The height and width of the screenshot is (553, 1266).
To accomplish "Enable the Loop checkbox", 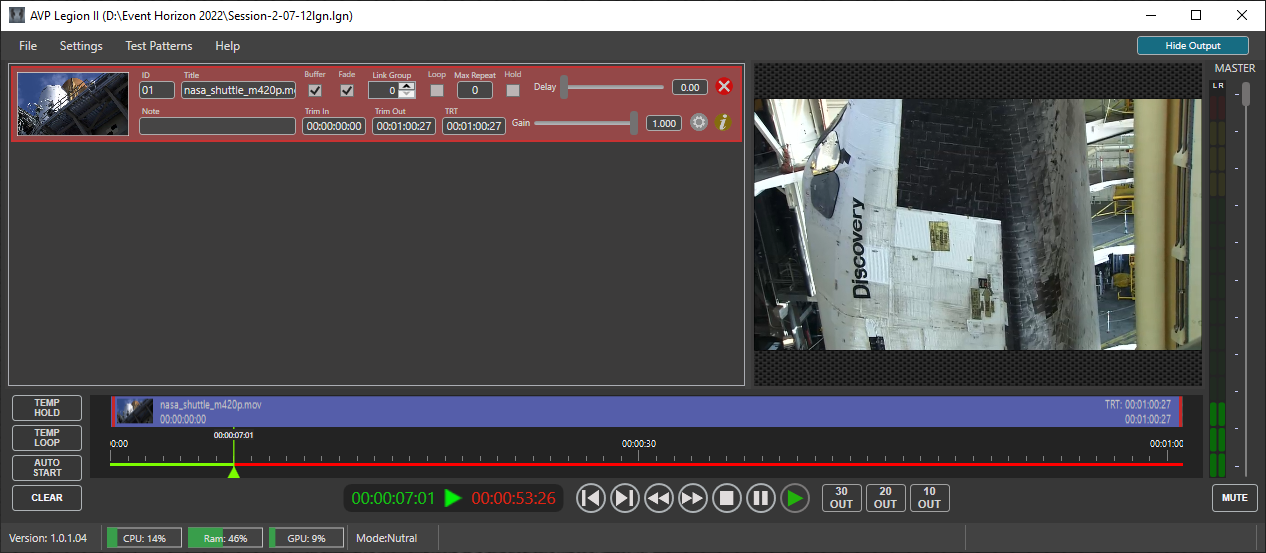I will (437, 90).
